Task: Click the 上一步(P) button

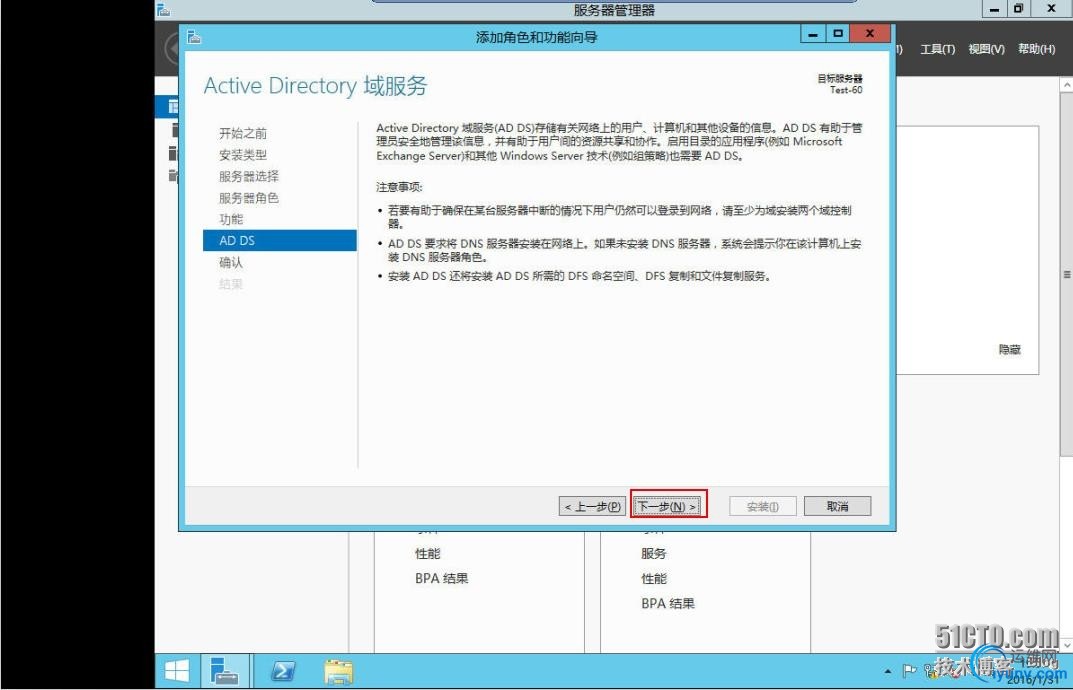Action: coord(592,507)
